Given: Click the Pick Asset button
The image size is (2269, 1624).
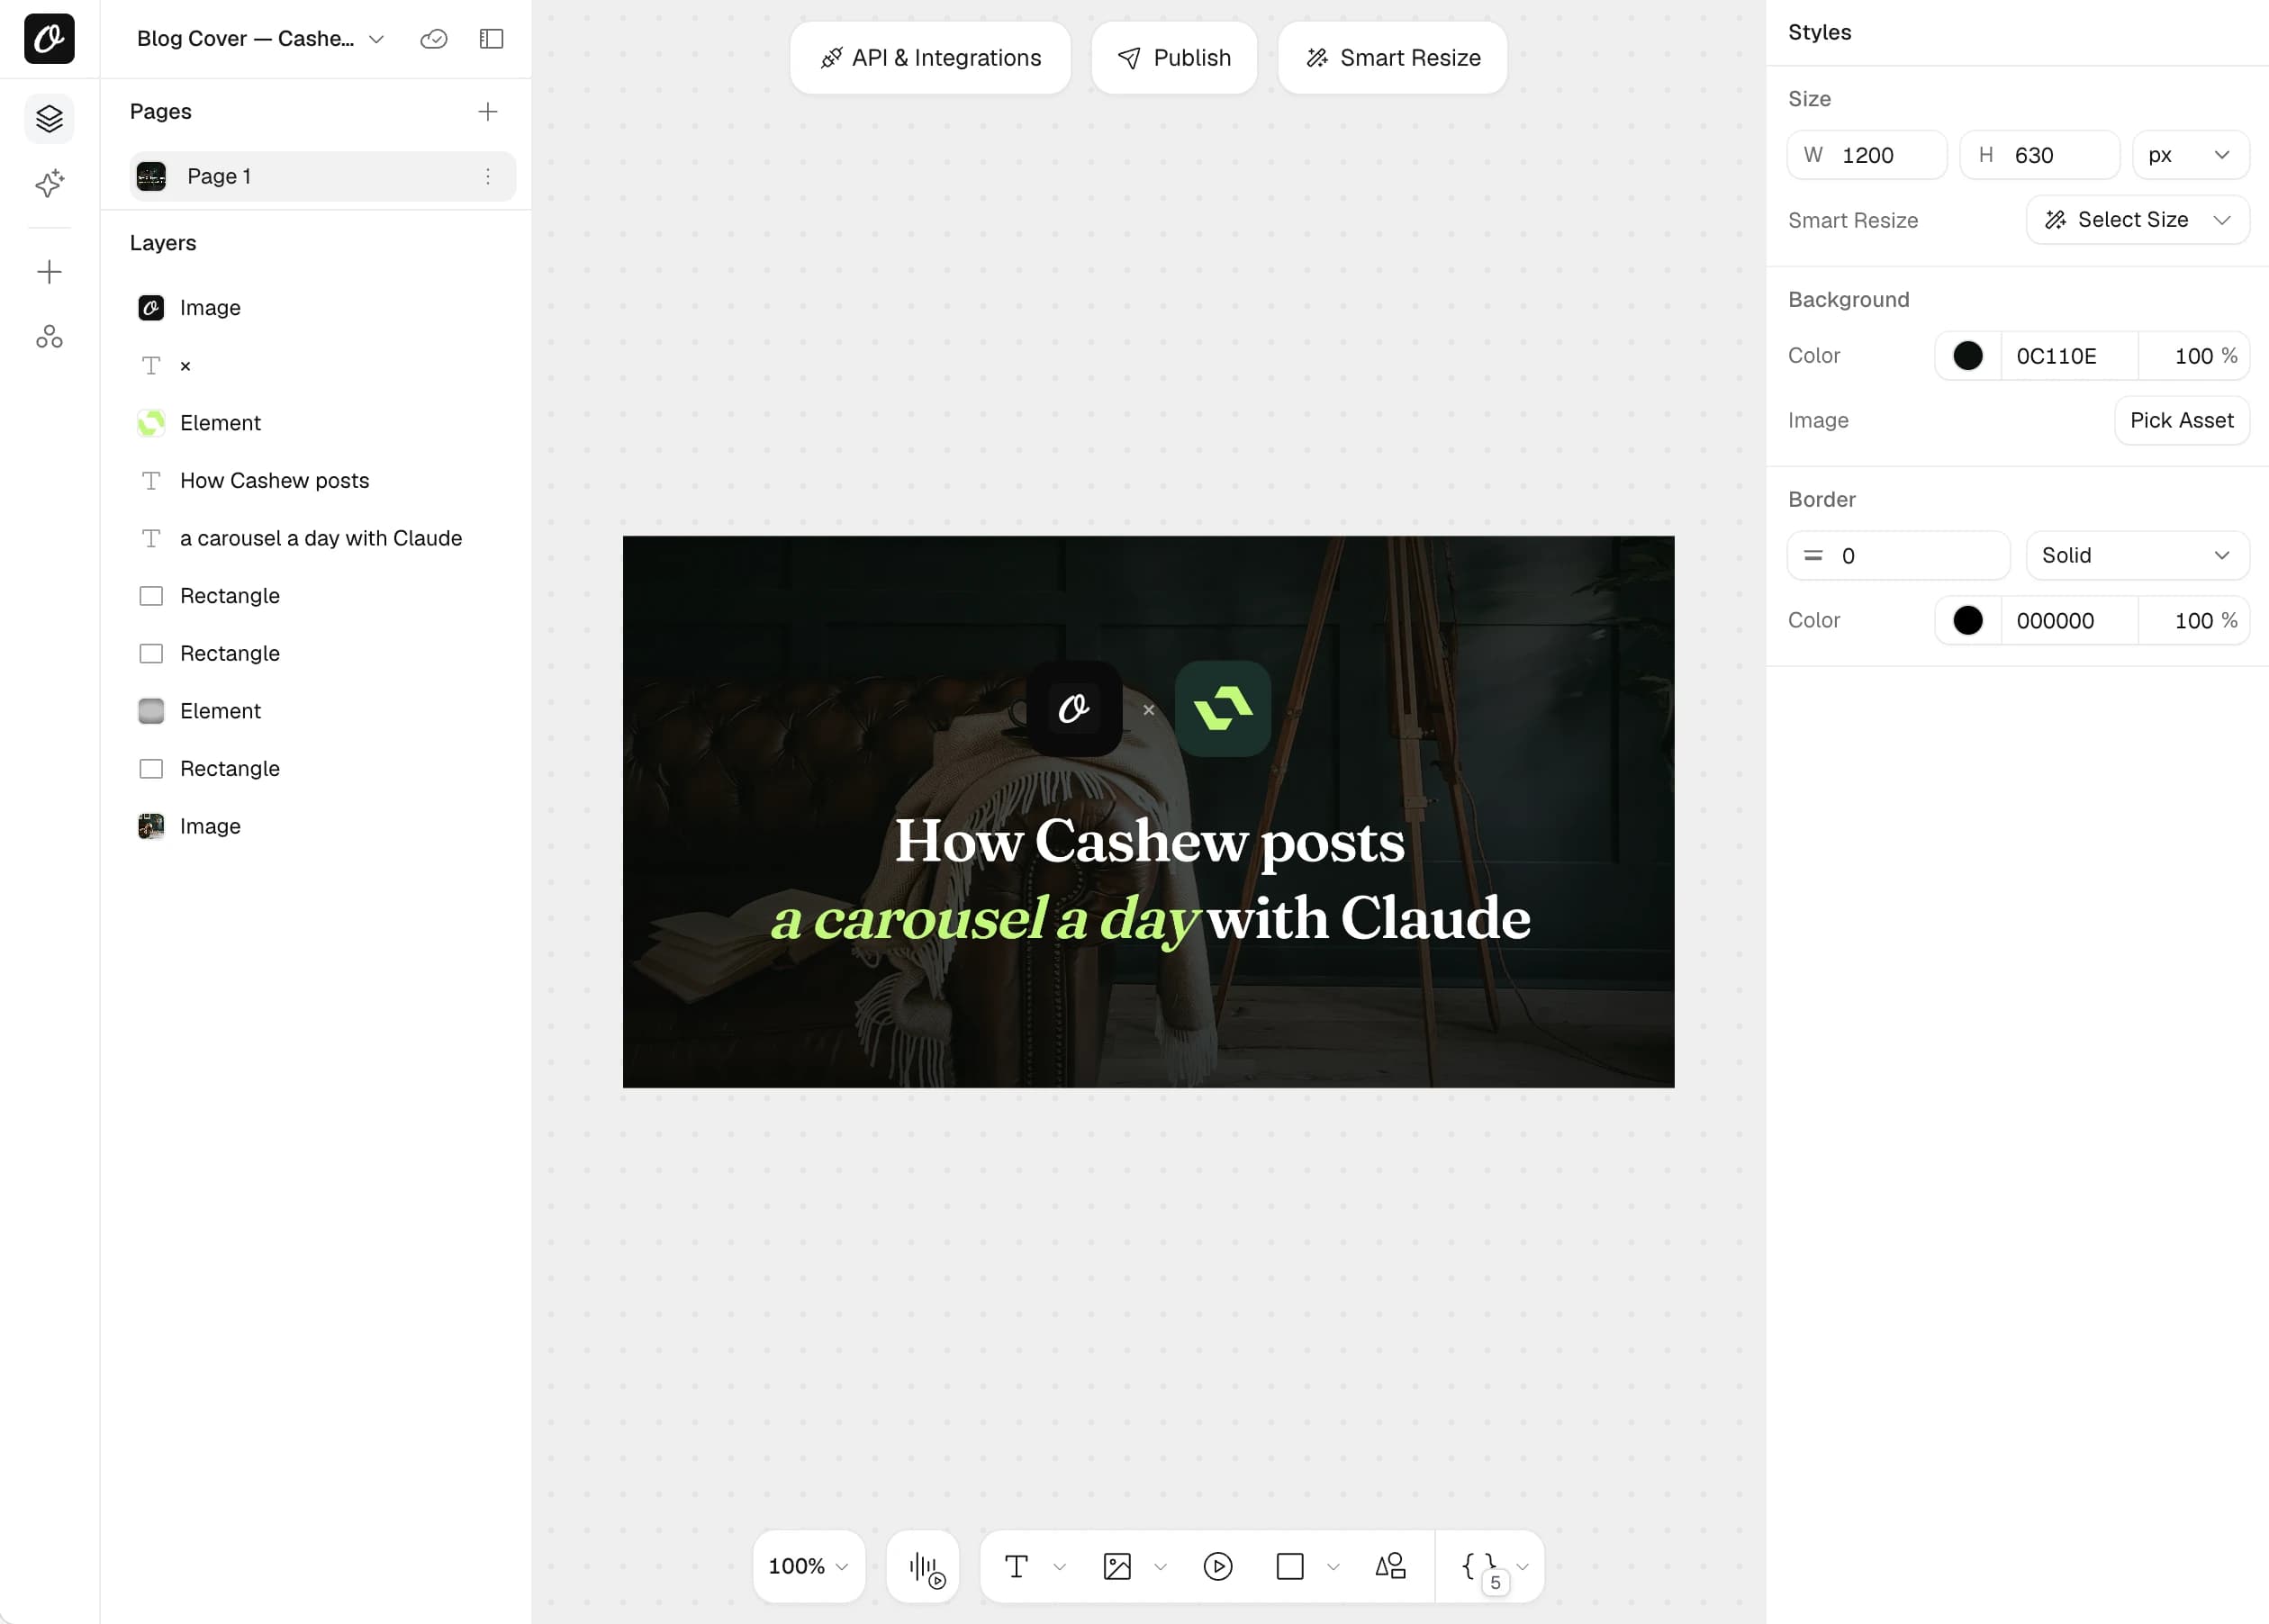Looking at the screenshot, I should pyautogui.click(x=2182, y=420).
